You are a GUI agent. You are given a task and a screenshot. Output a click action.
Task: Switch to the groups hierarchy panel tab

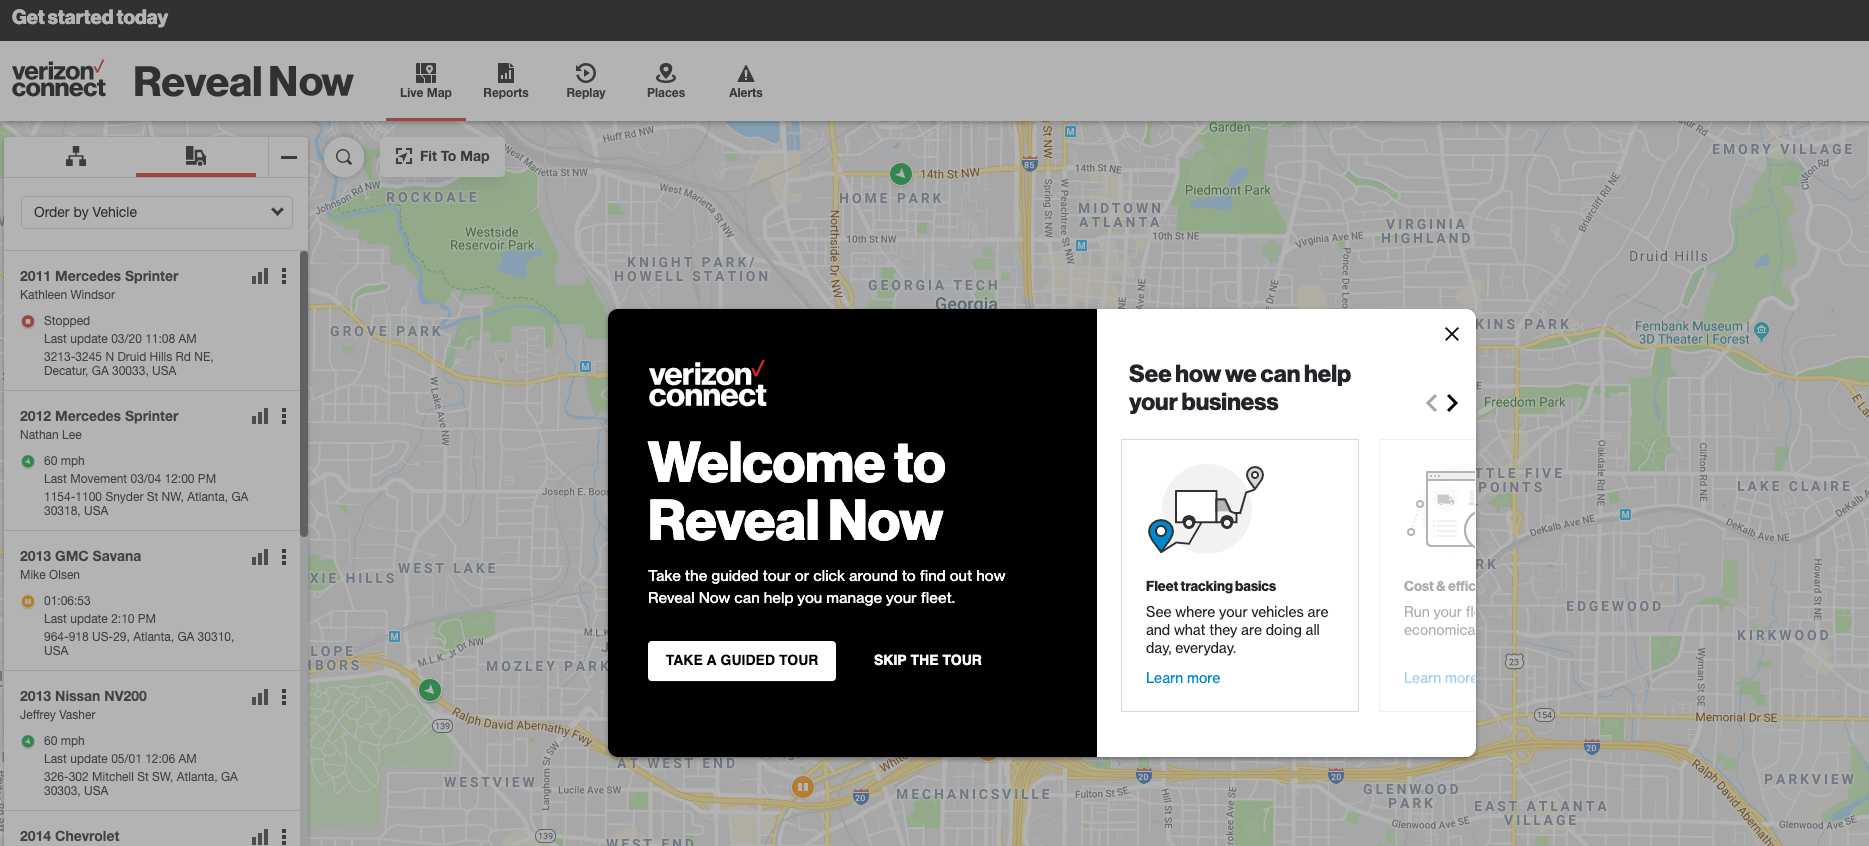76,156
